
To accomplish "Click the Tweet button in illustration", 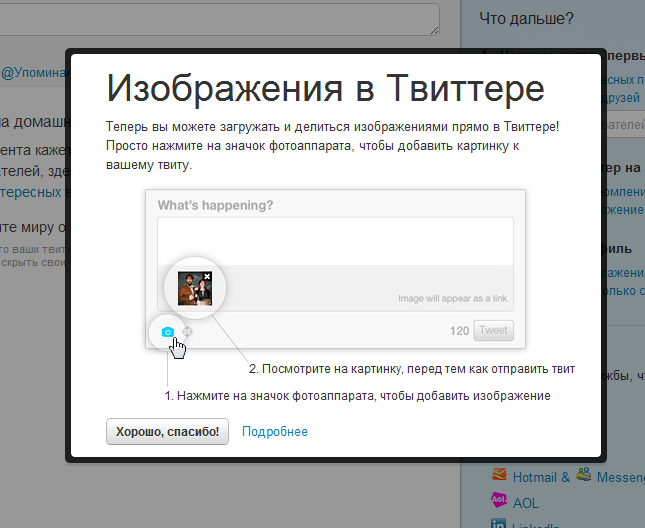I will (x=493, y=330).
